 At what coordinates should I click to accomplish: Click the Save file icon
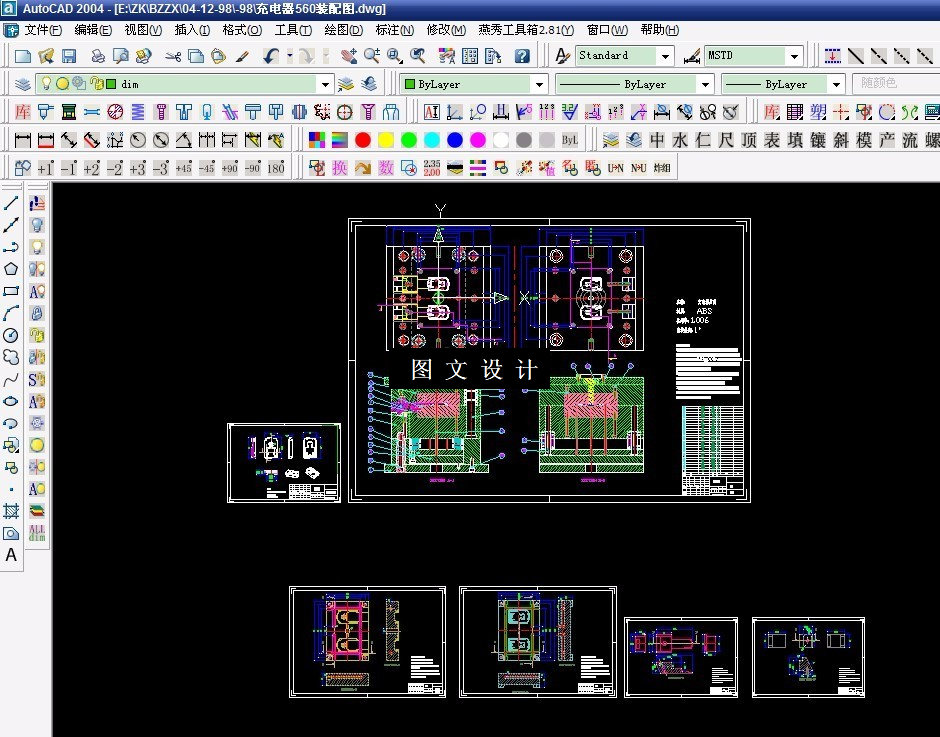pyautogui.click(x=69, y=56)
